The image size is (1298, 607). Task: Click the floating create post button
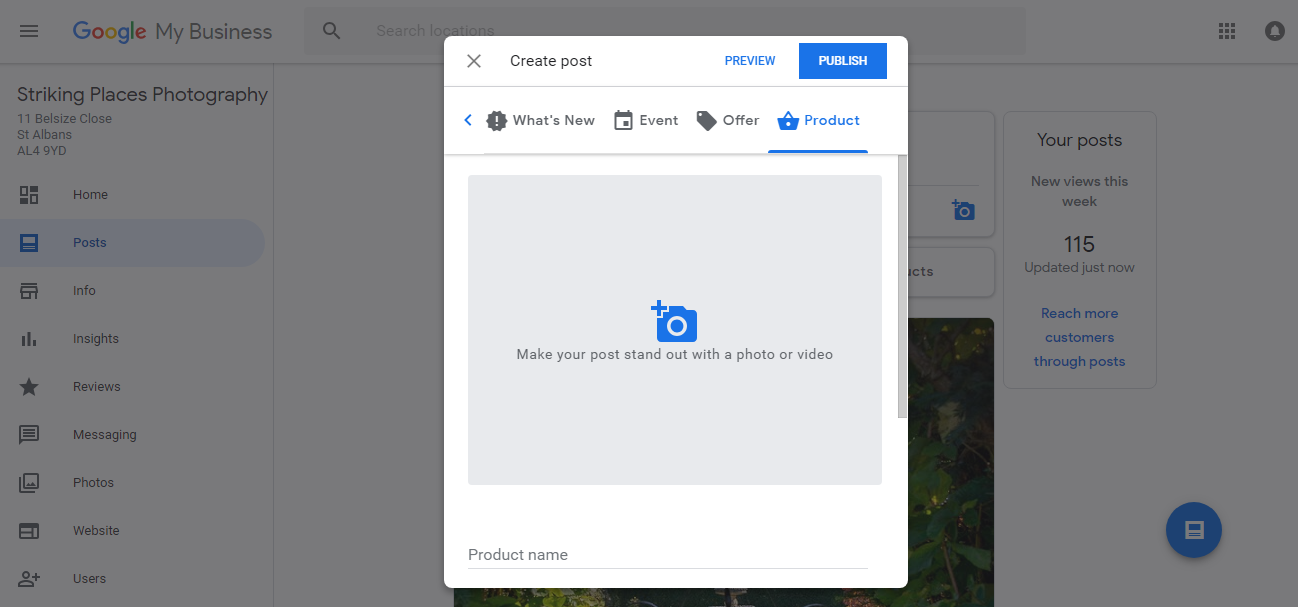click(x=1193, y=530)
